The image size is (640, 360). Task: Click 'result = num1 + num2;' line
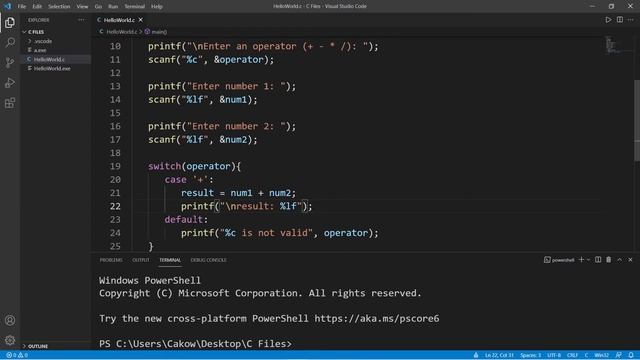[x=238, y=193]
